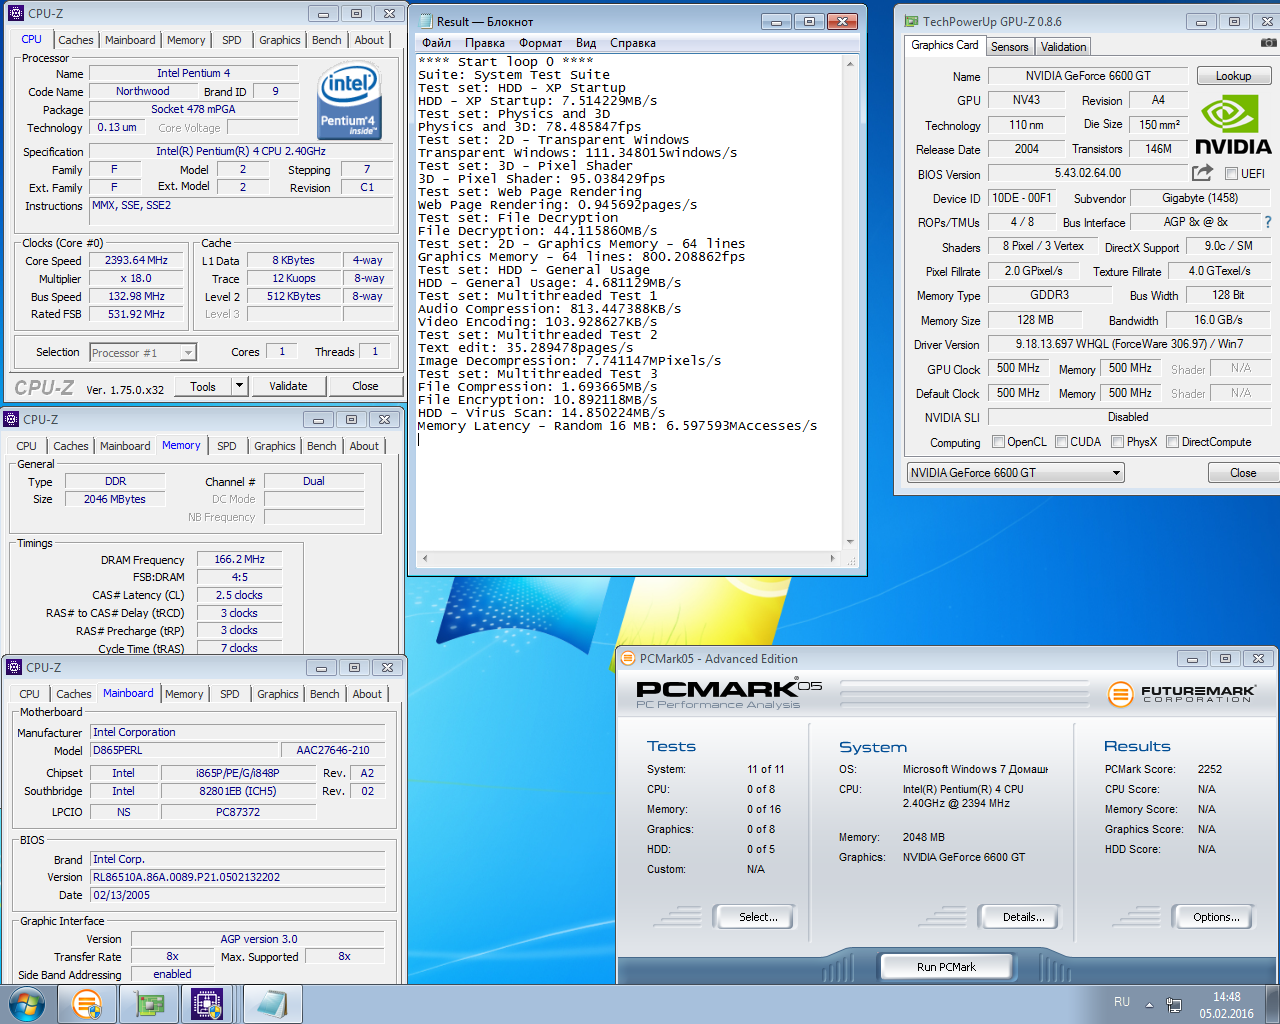The height and width of the screenshot is (1024, 1280).
Task: Click the NVIDIA logo in GPU-Z
Action: pos(1233,126)
